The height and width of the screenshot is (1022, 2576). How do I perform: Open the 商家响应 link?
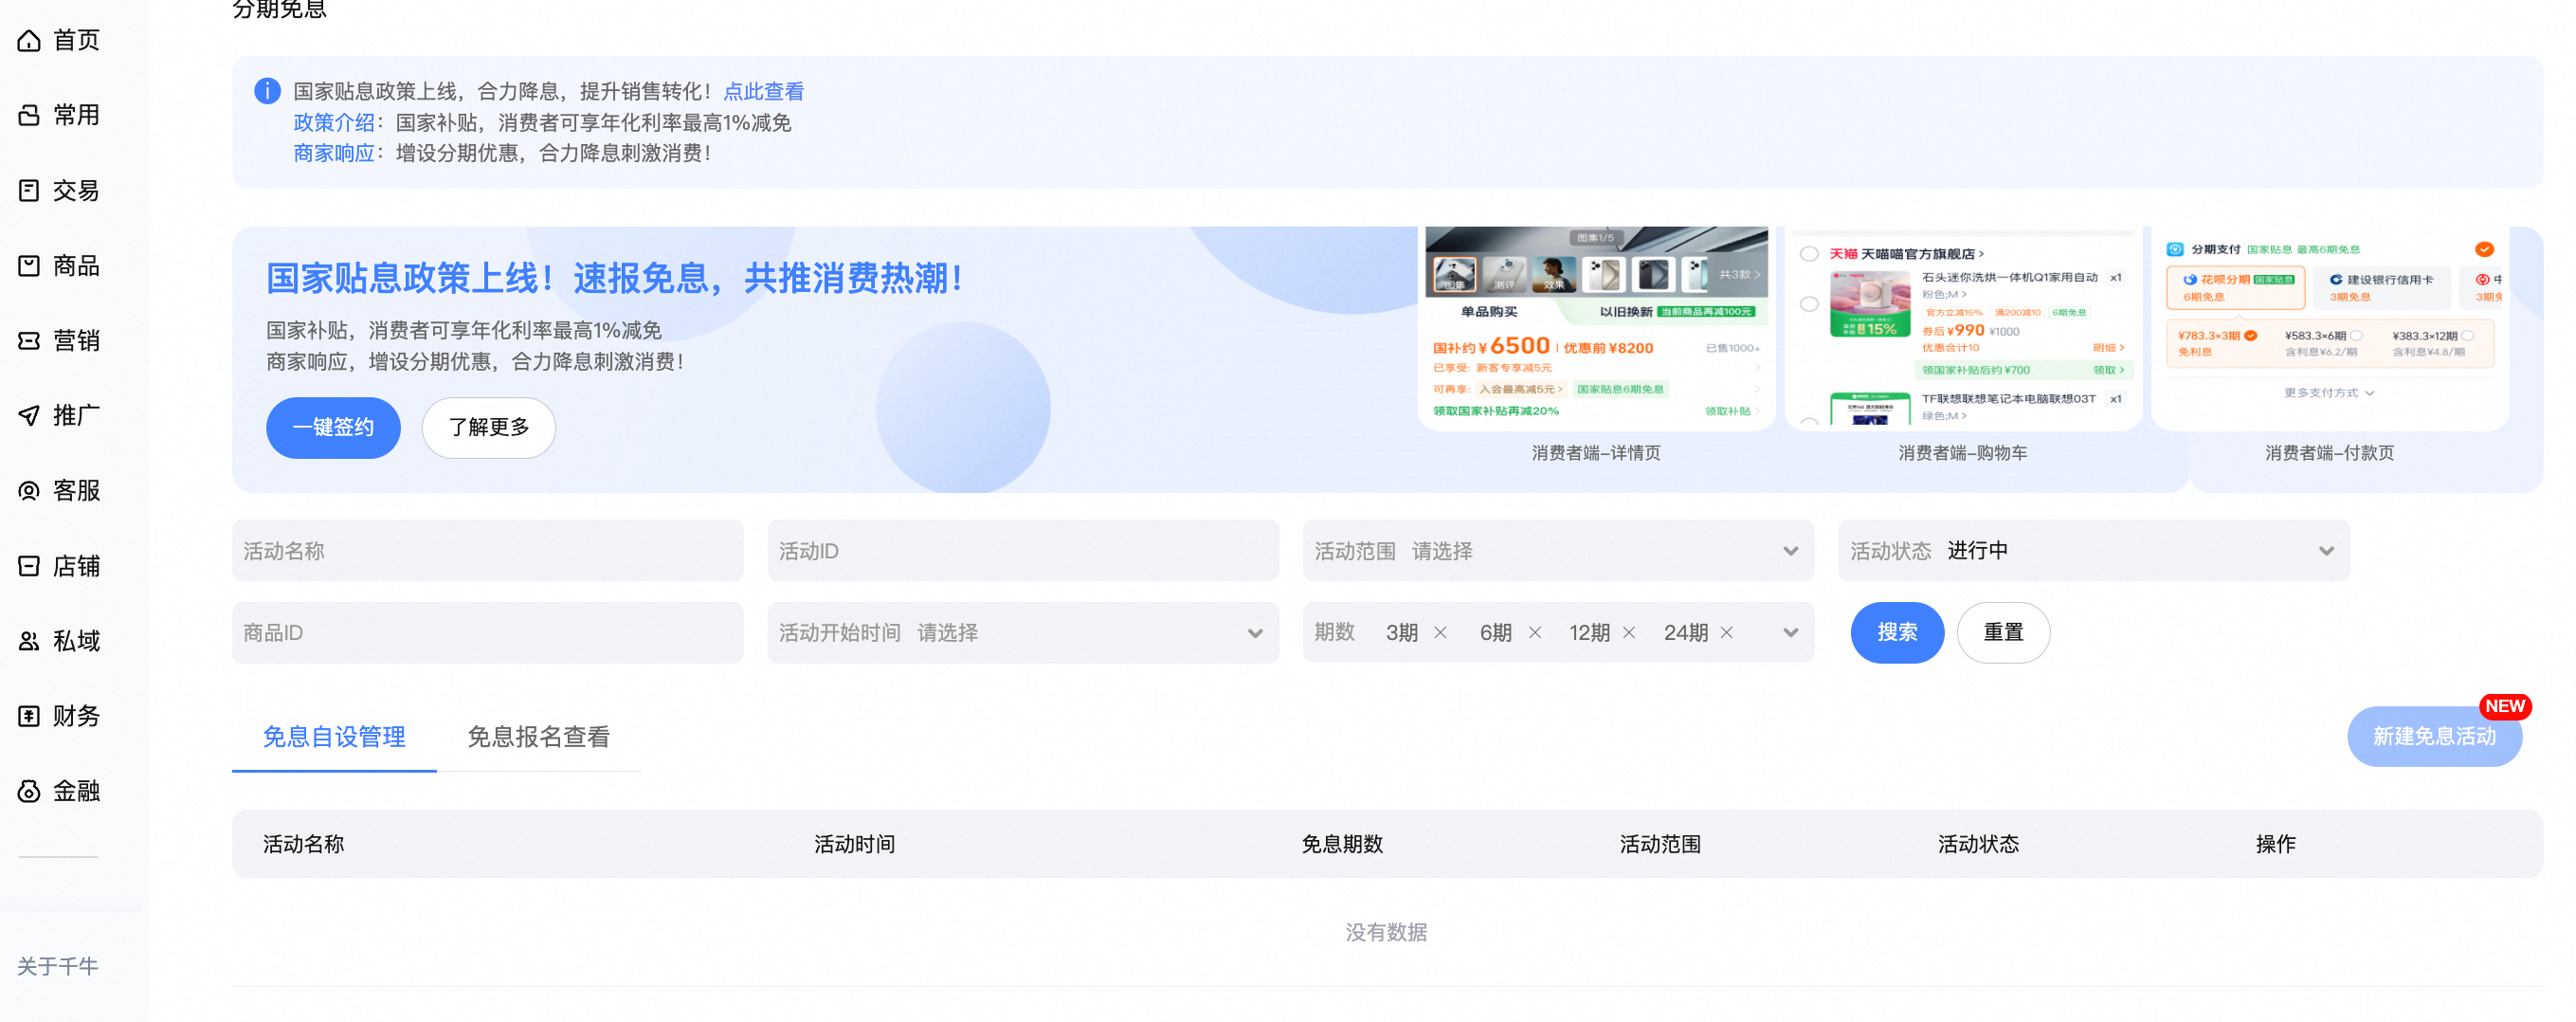pyautogui.click(x=333, y=153)
